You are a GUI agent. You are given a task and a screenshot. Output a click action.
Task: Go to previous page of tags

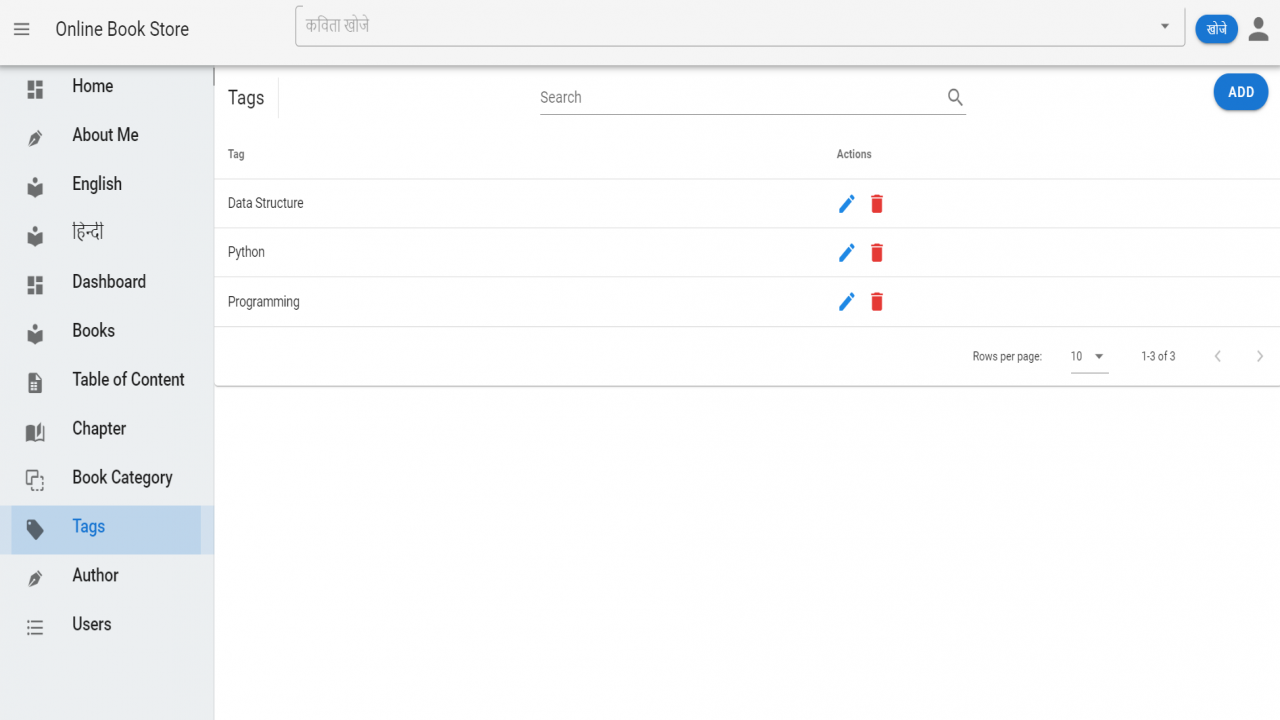coord(1218,356)
